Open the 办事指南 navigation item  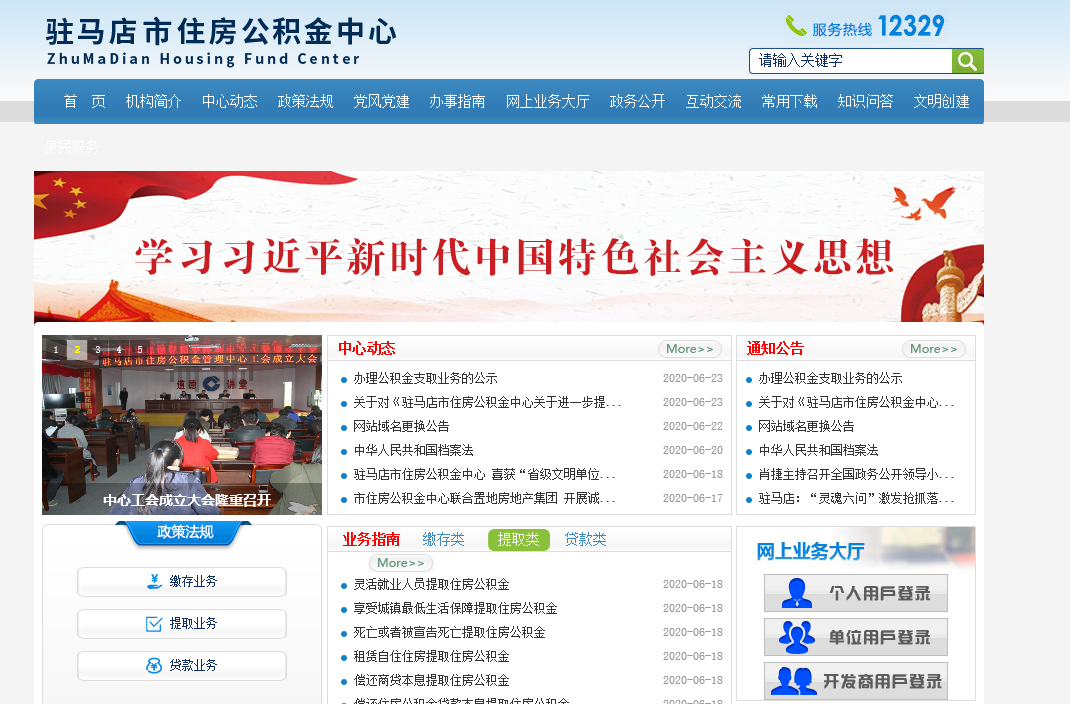click(x=457, y=102)
